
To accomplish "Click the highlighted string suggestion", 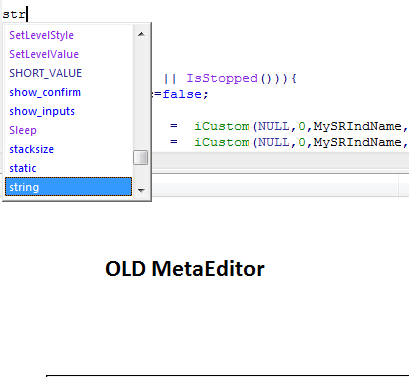I will coord(68,187).
